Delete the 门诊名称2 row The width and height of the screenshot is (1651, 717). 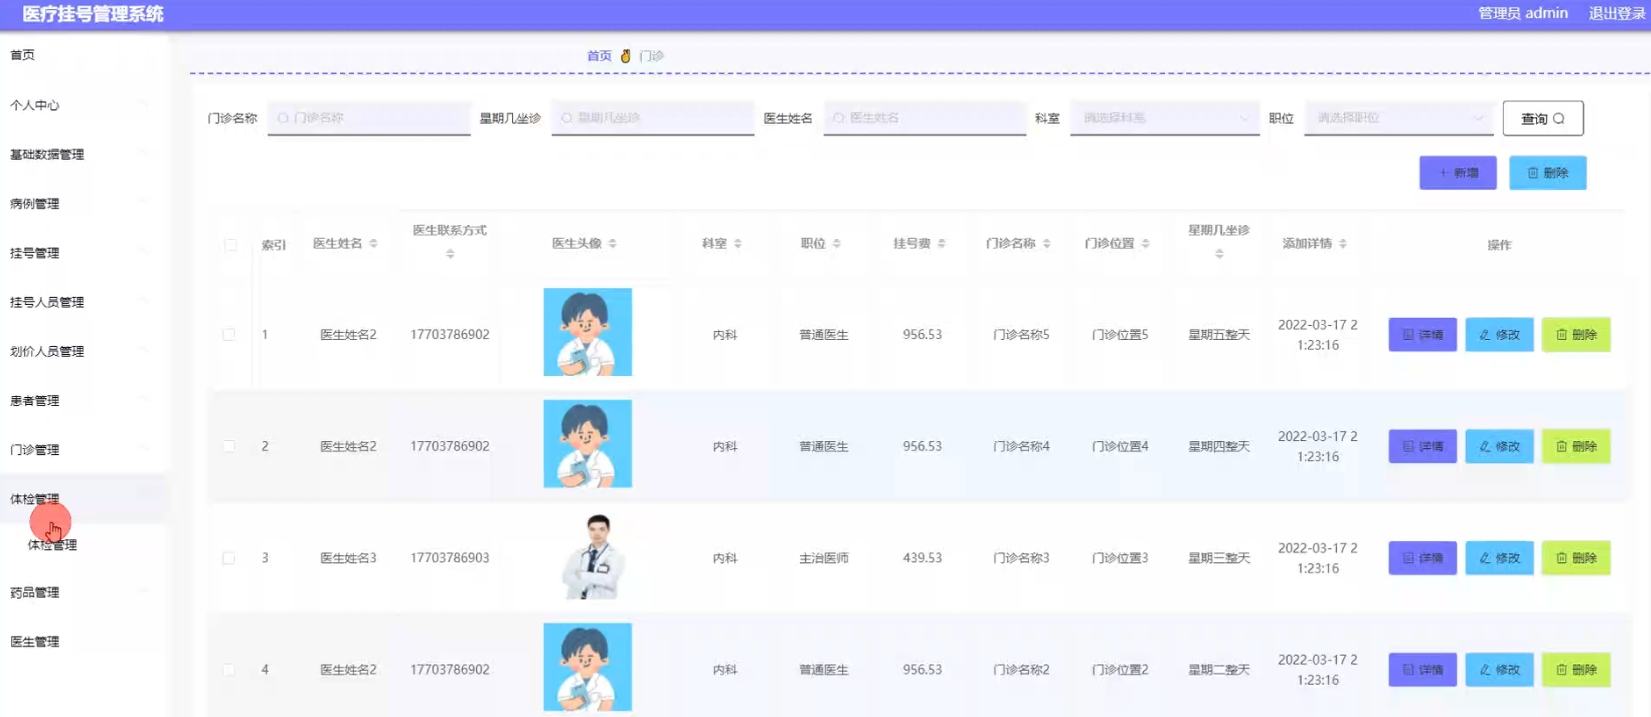click(x=1576, y=670)
